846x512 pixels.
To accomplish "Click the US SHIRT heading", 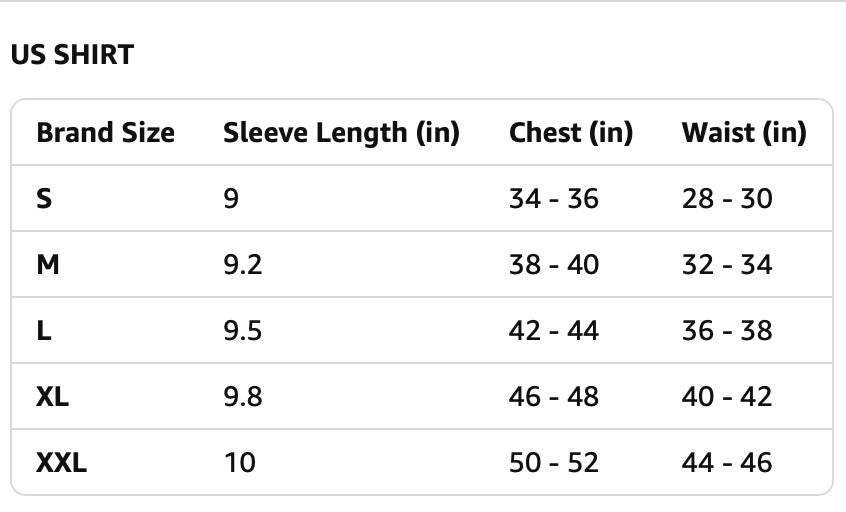I will [x=72, y=55].
